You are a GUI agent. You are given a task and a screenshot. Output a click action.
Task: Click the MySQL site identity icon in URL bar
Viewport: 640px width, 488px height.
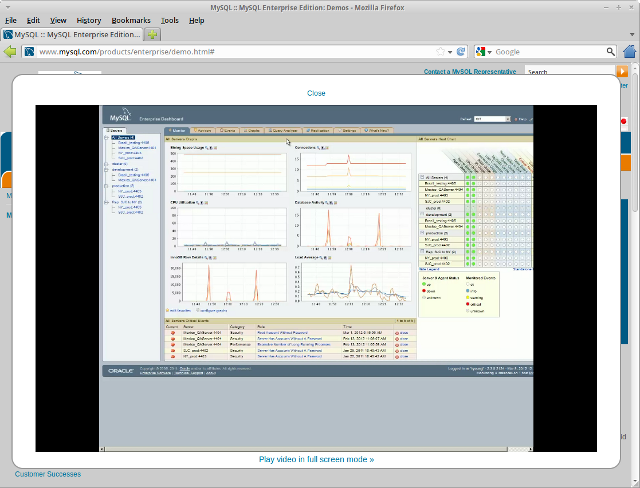[29, 52]
